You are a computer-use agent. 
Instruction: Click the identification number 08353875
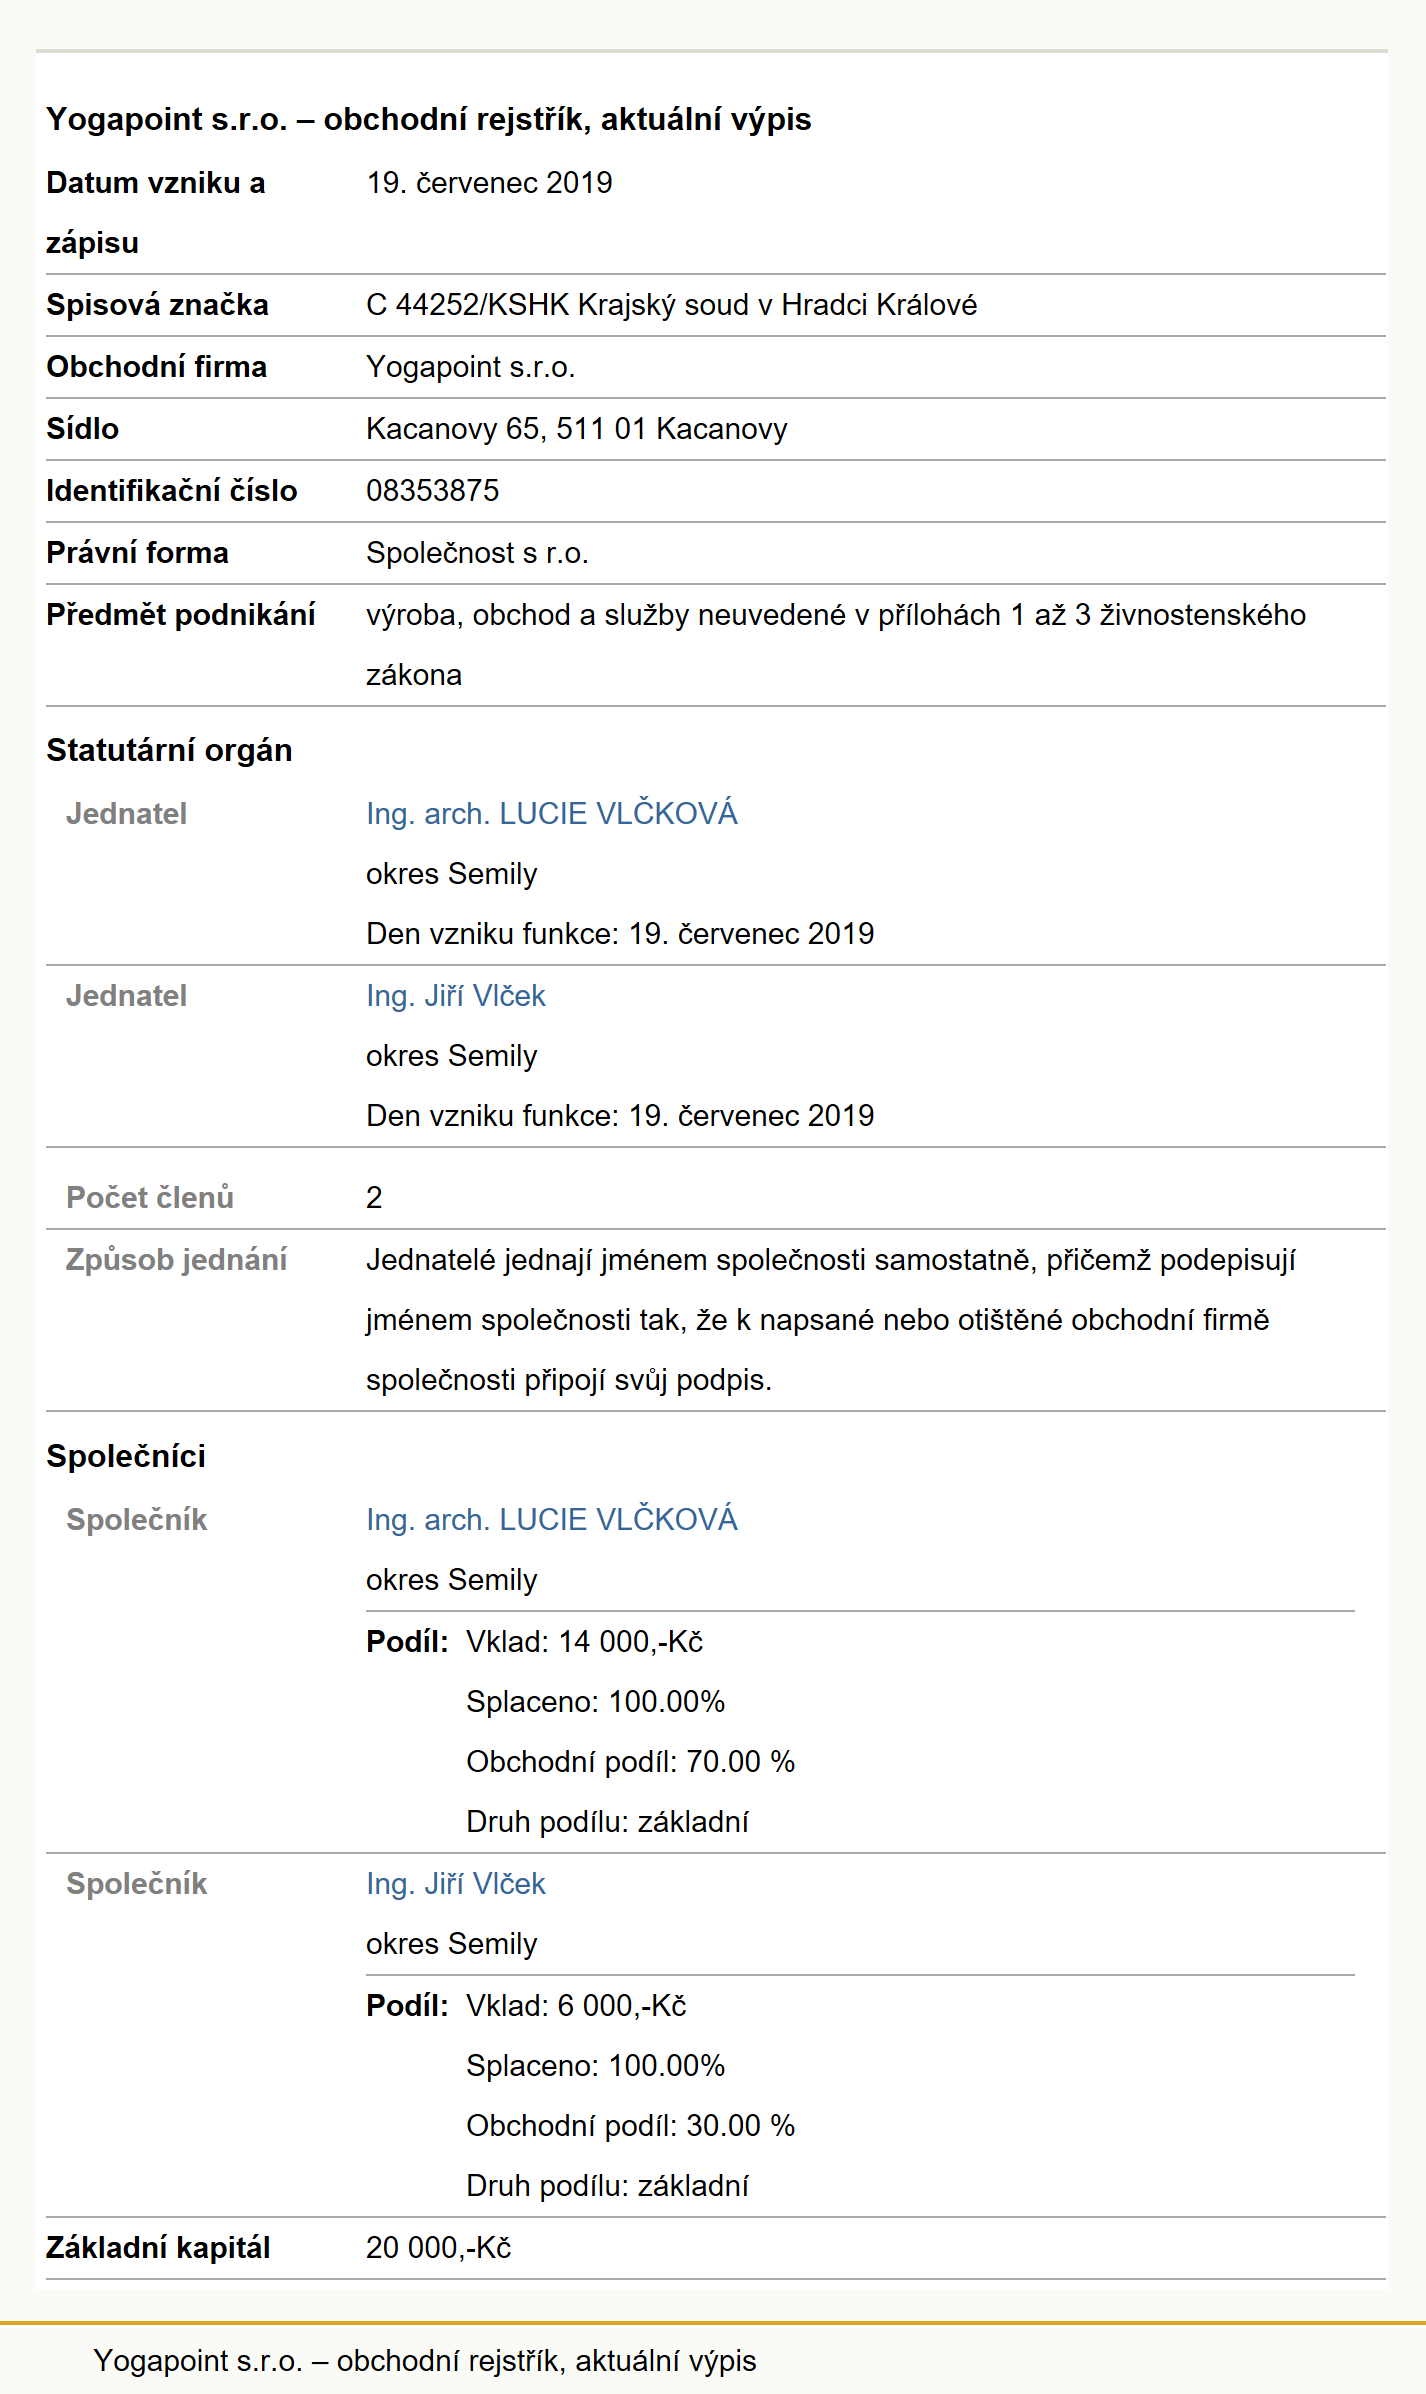(x=432, y=491)
